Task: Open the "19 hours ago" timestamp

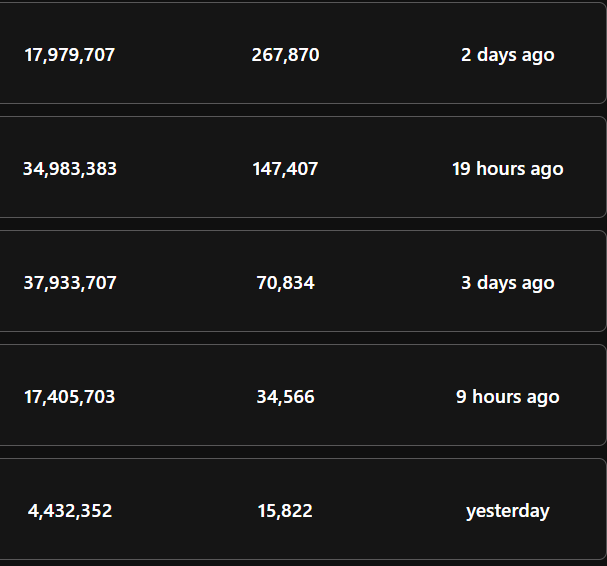Action: coord(508,169)
